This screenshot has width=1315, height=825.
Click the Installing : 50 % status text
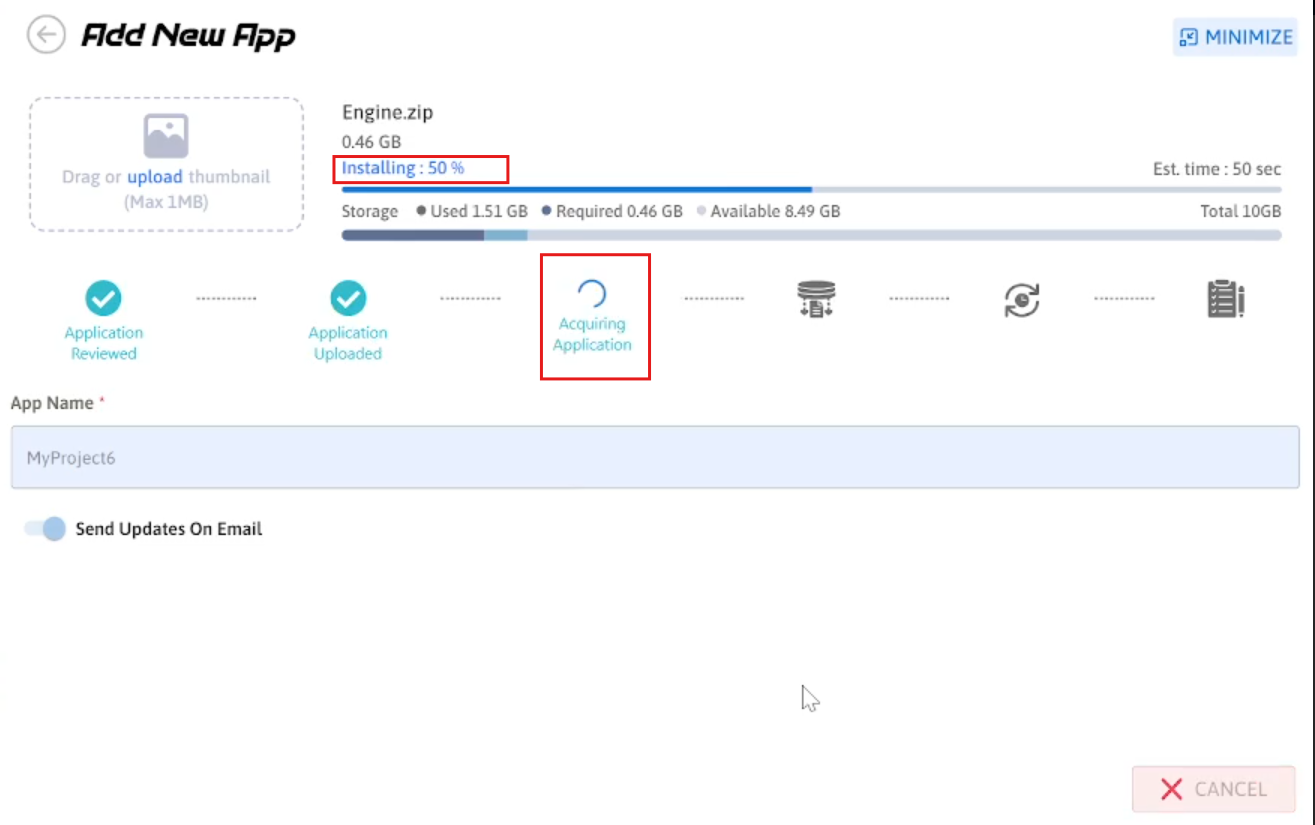coord(403,168)
